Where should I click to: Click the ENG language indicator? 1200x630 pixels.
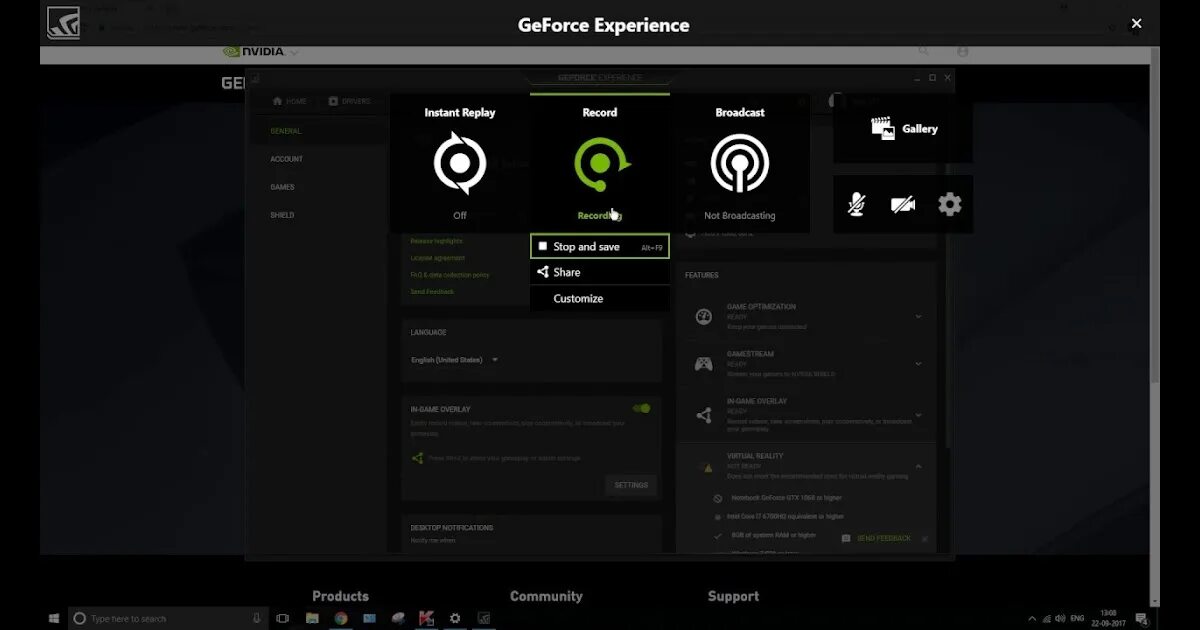click(x=1077, y=619)
